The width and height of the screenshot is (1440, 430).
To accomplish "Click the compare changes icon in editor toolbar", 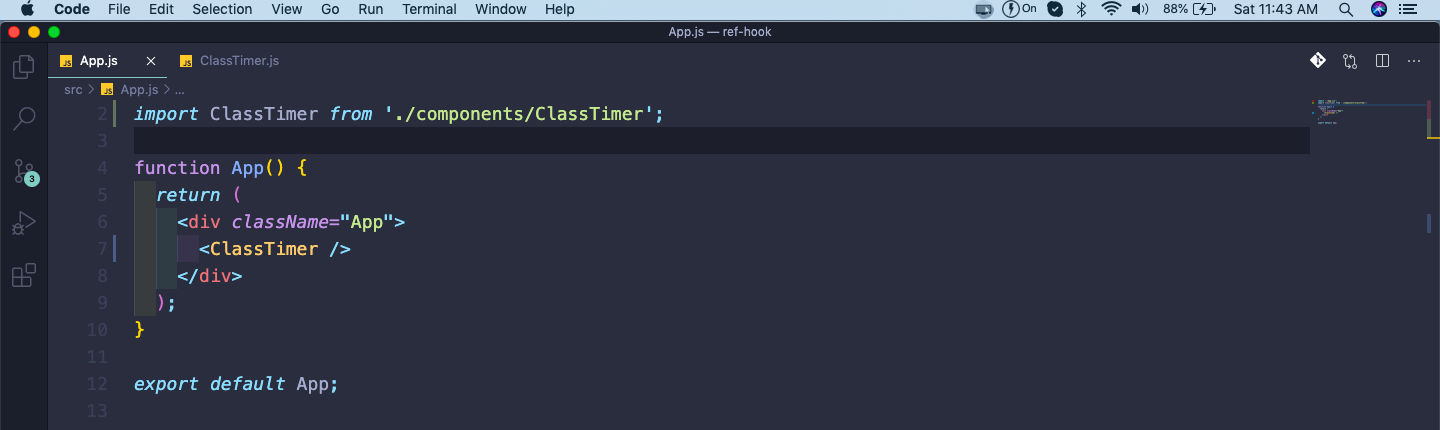I will (1350, 61).
